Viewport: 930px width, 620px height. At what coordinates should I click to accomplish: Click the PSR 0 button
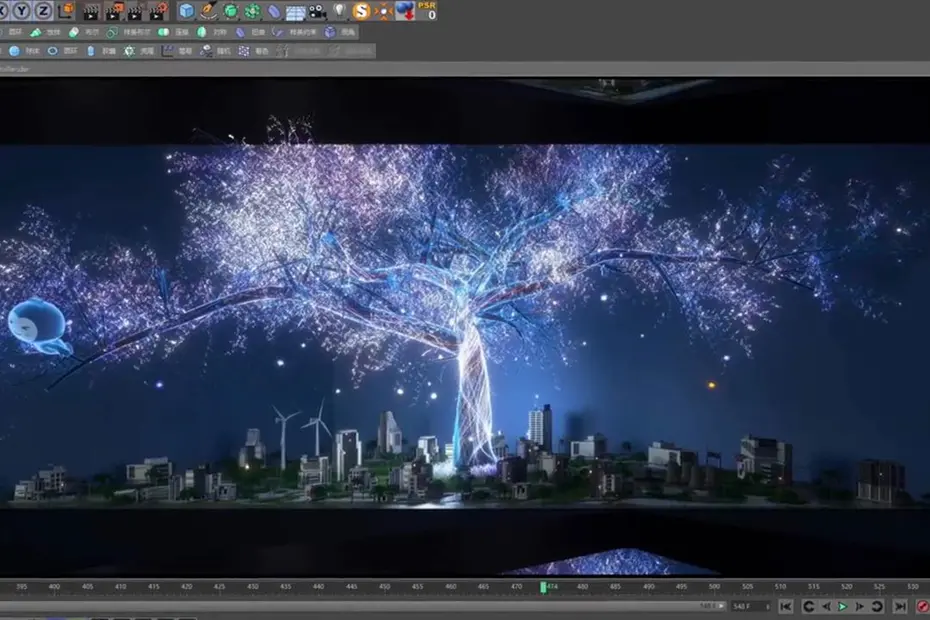coord(428,11)
